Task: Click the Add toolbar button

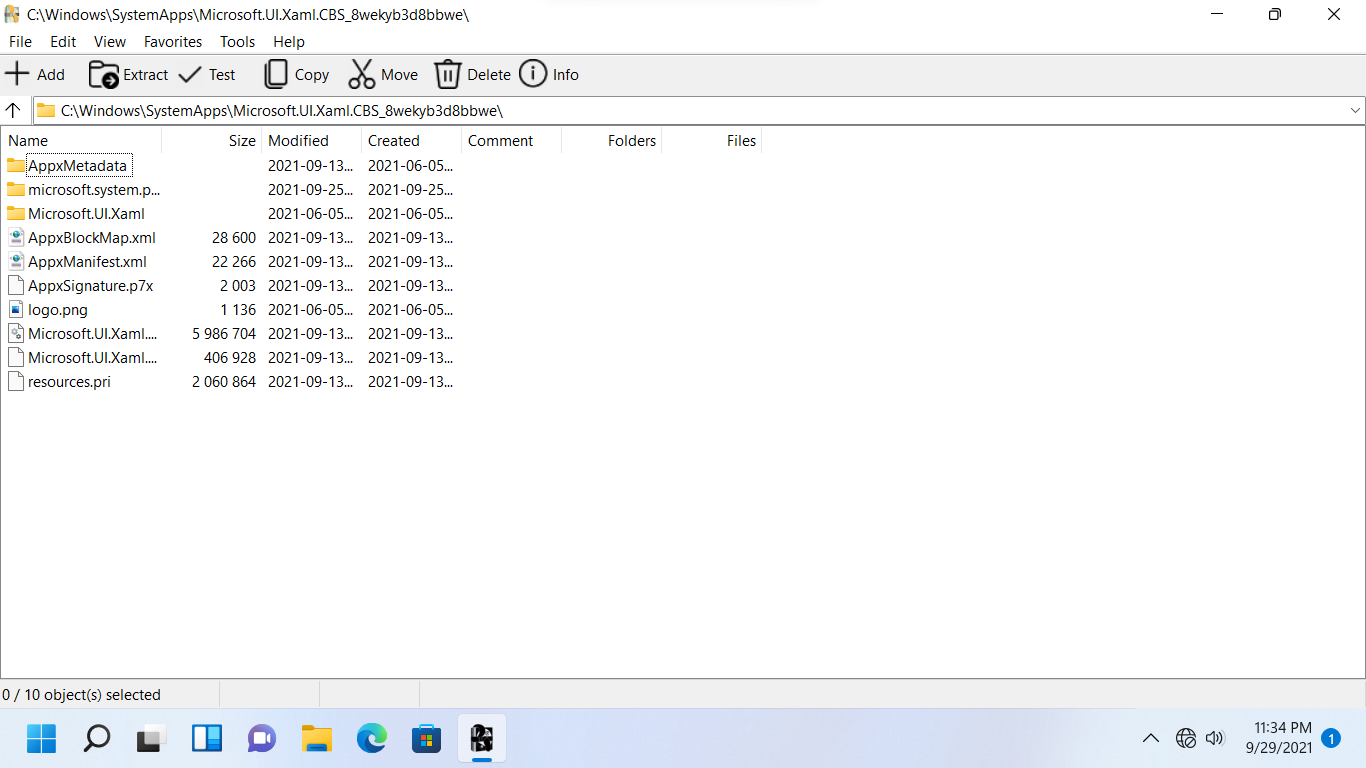Action: click(35, 74)
